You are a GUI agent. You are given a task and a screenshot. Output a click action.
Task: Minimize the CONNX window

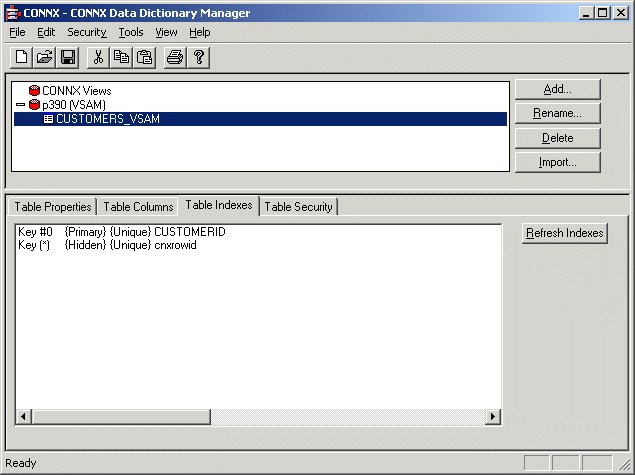pyautogui.click(x=586, y=13)
